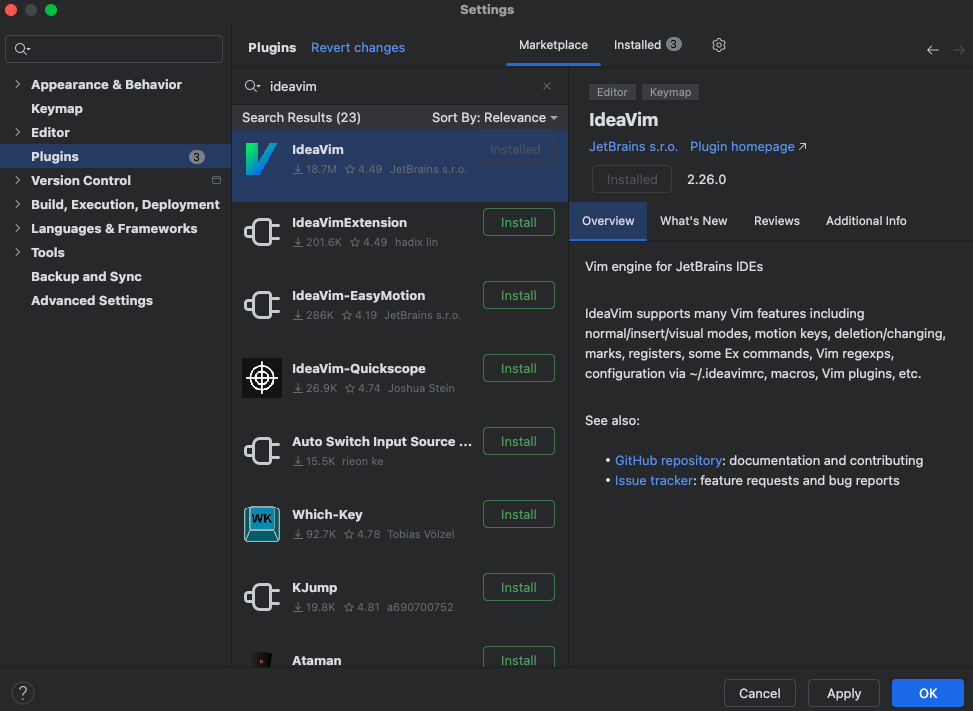Viewport: 973px width, 711px height.
Task: Open the Plugin homepage link
Action: click(748, 147)
